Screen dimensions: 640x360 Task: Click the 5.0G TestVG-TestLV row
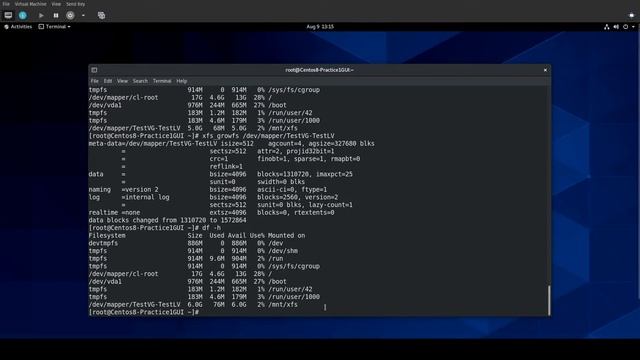(193, 128)
